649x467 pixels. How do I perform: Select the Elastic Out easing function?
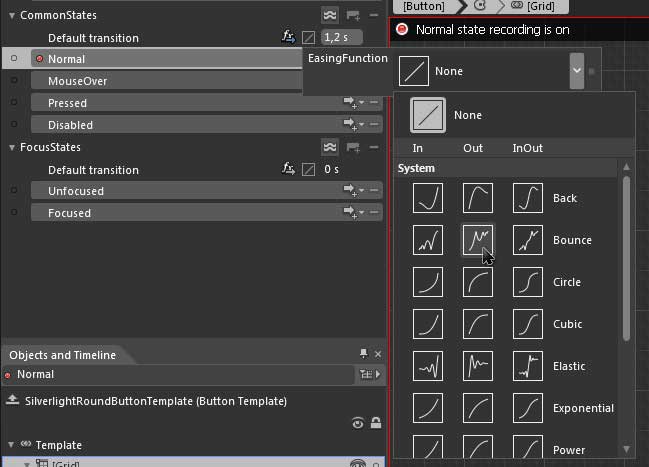pos(478,366)
